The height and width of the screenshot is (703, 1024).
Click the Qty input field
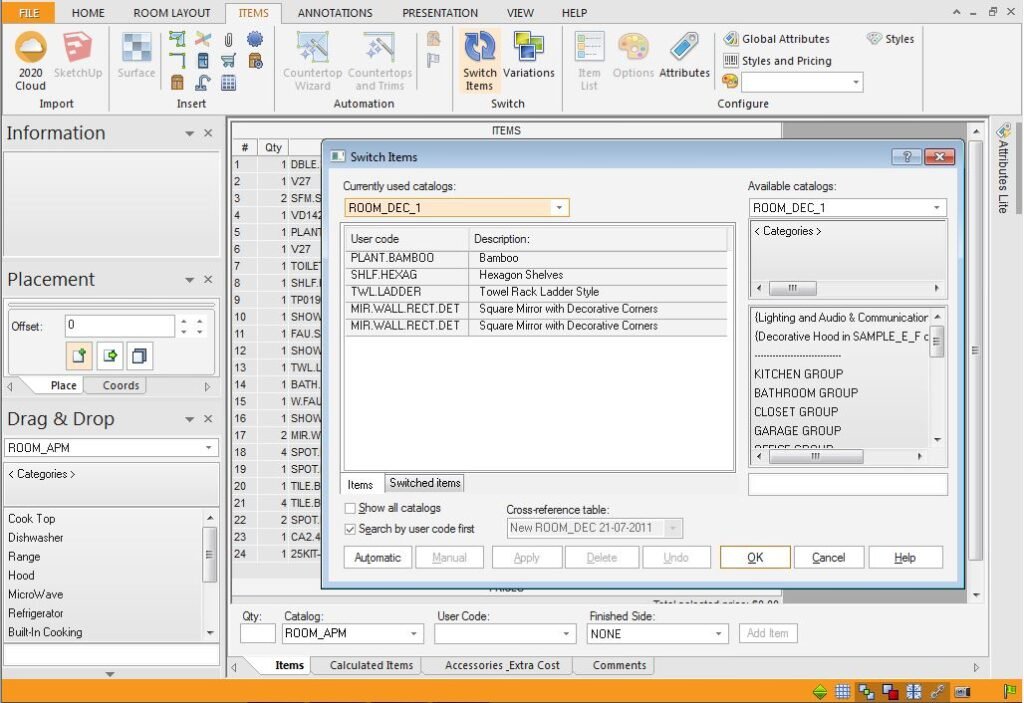tap(257, 634)
